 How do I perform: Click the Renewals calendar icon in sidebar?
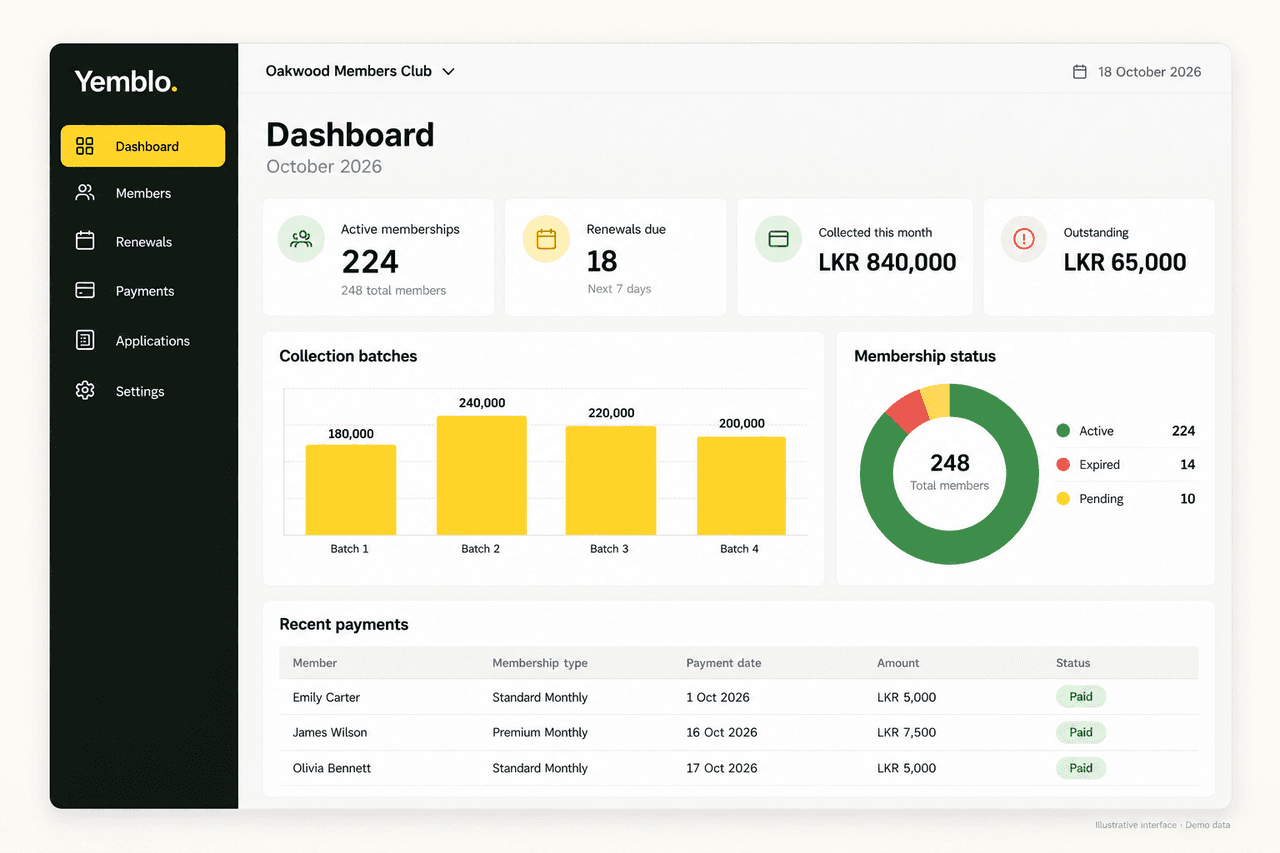[x=85, y=241]
